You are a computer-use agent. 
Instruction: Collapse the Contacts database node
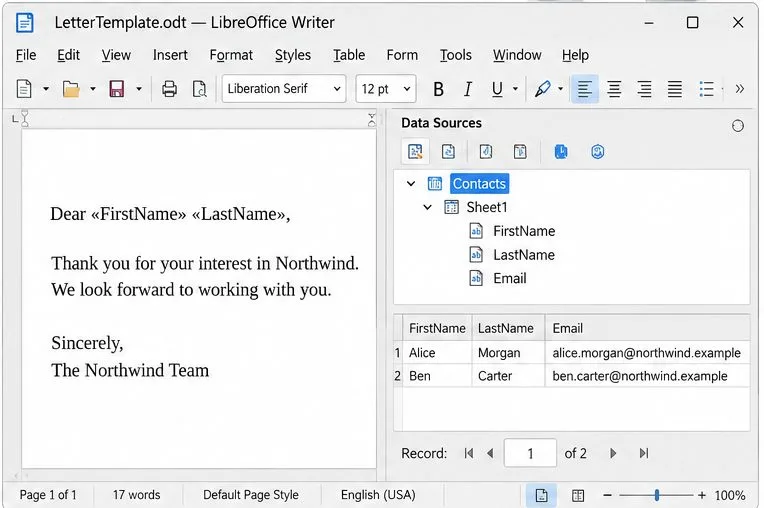(411, 184)
